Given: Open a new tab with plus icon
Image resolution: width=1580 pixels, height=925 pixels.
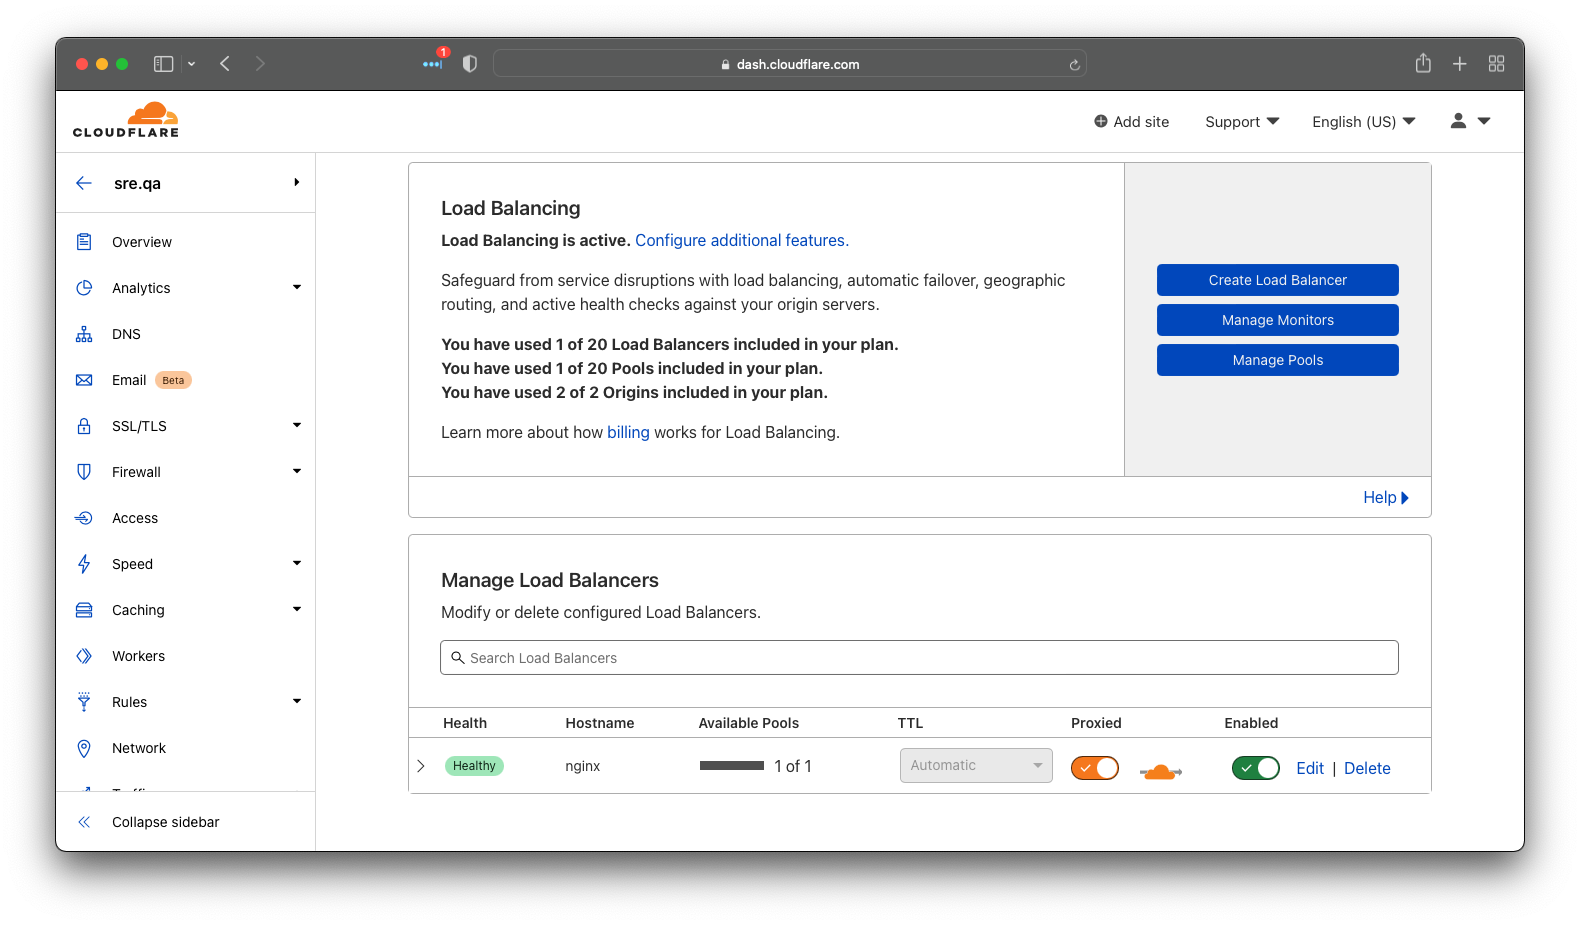Looking at the screenshot, I should pyautogui.click(x=1460, y=64).
